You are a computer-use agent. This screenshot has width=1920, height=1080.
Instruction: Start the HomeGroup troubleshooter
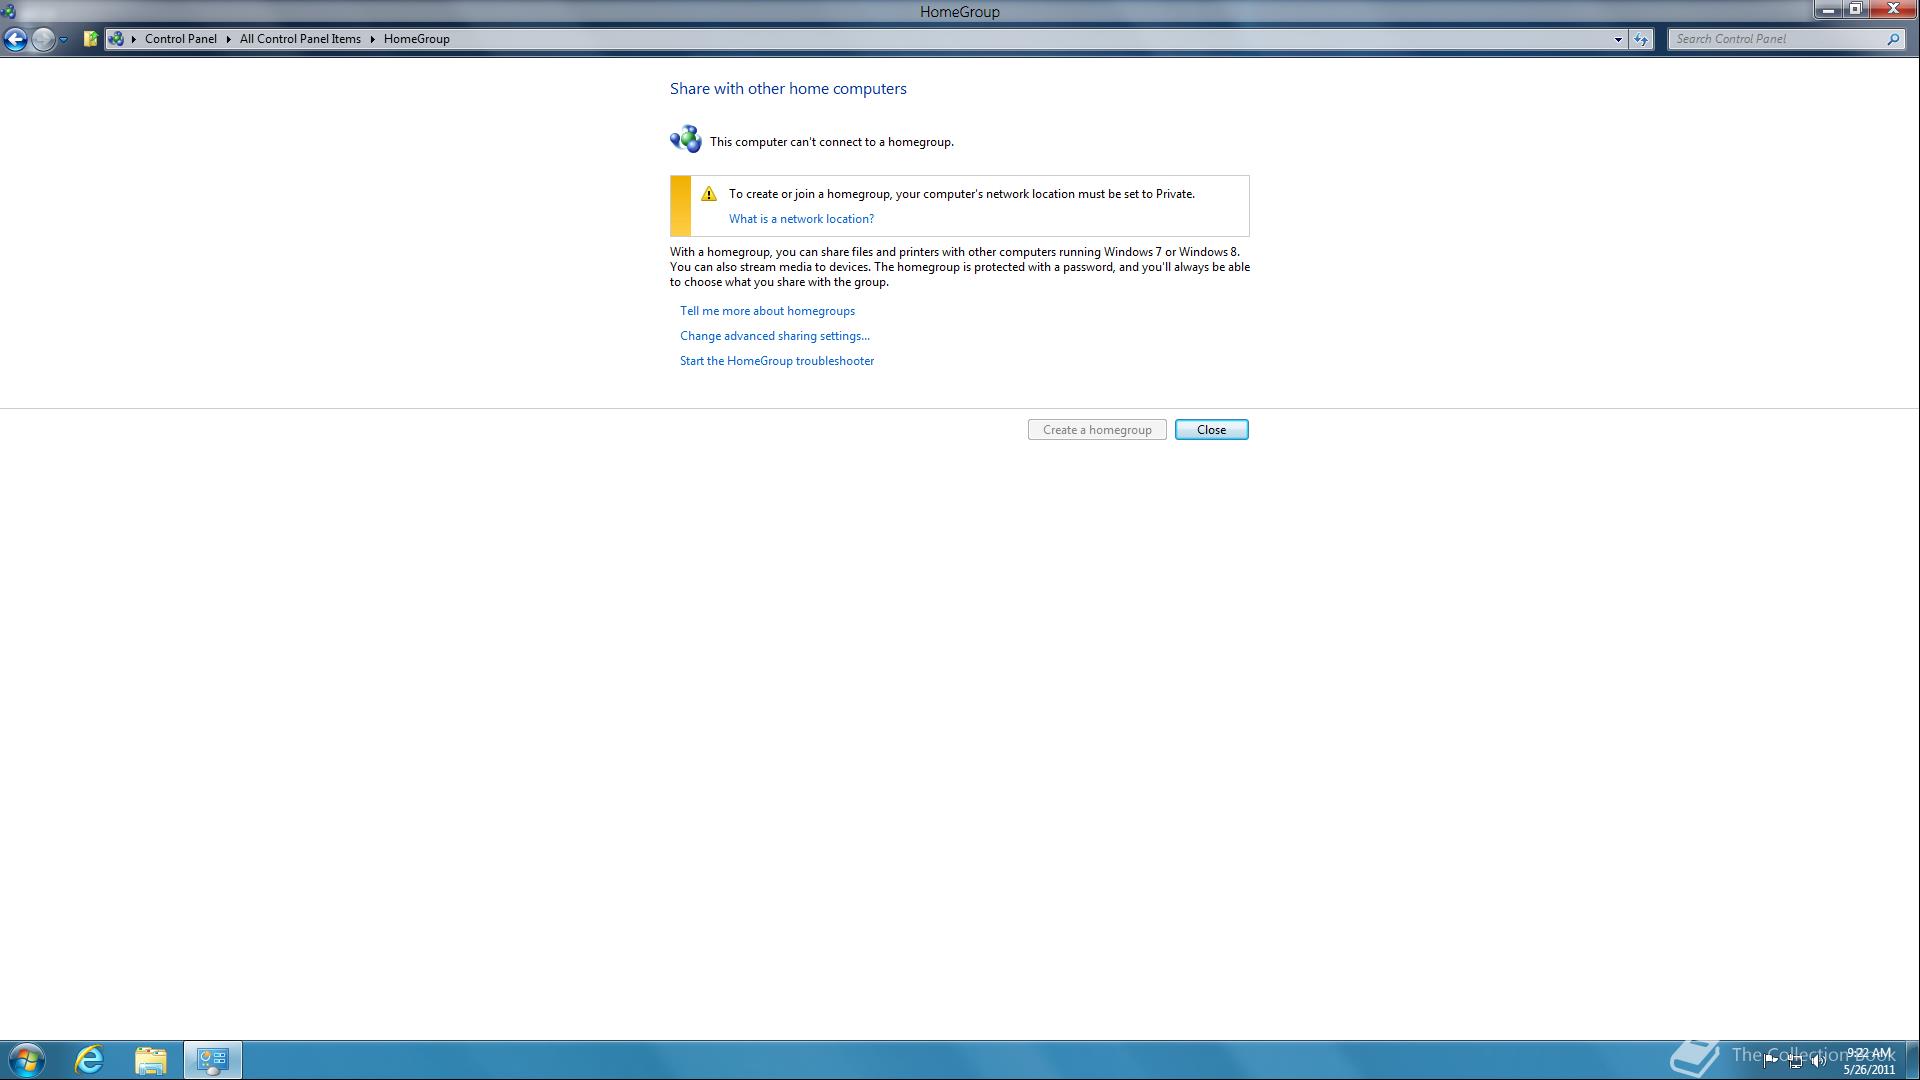tap(777, 361)
